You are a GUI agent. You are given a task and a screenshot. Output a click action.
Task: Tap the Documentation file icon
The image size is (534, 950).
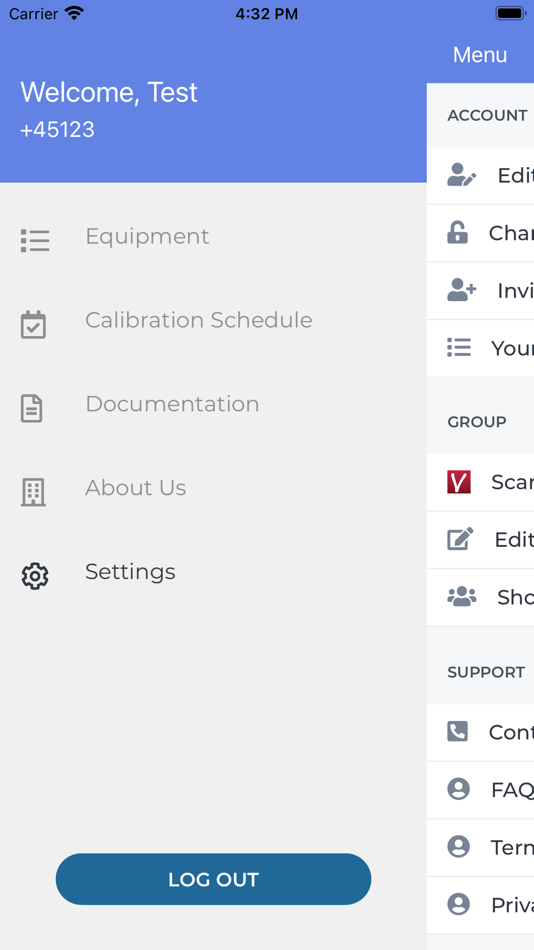[32, 408]
